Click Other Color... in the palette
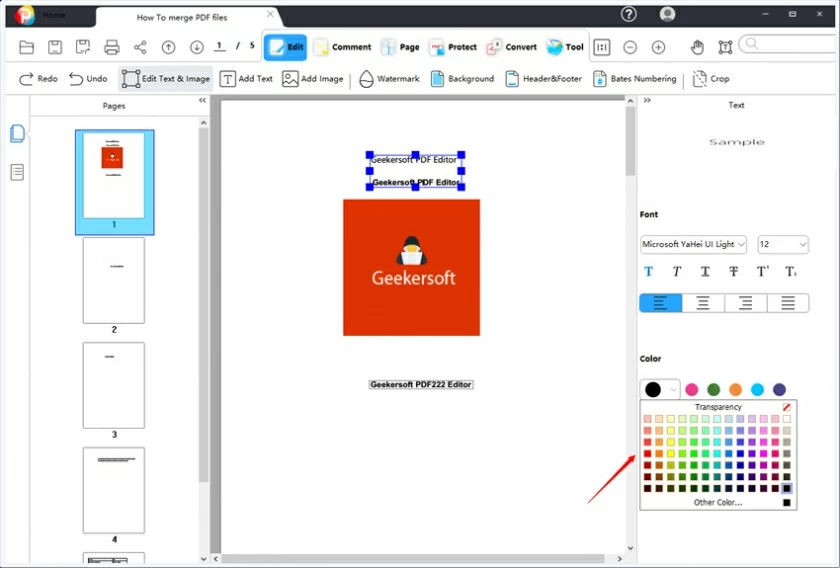 pyautogui.click(x=718, y=503)
